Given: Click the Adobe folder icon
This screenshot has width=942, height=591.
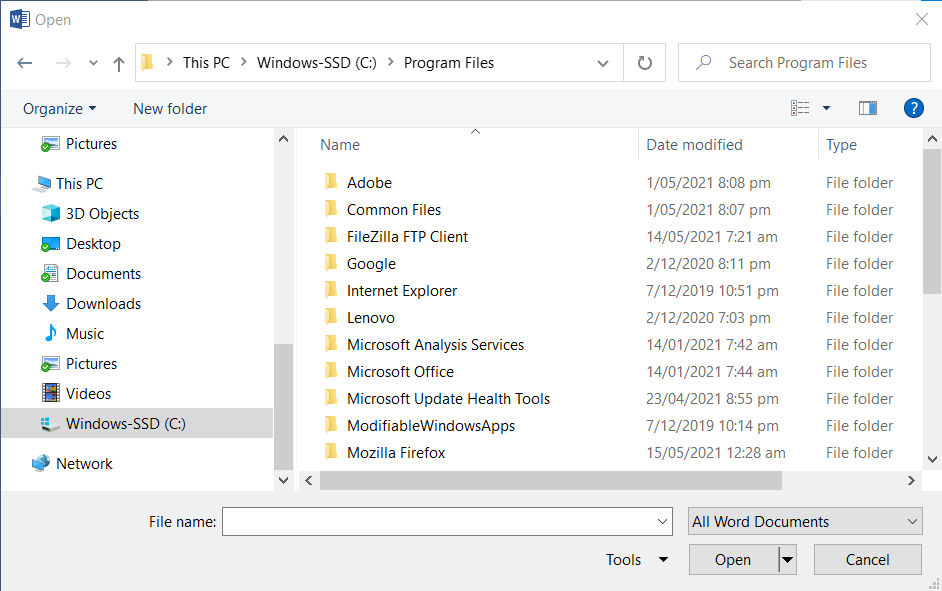Looking at the screenshot, I should point(331,181).
